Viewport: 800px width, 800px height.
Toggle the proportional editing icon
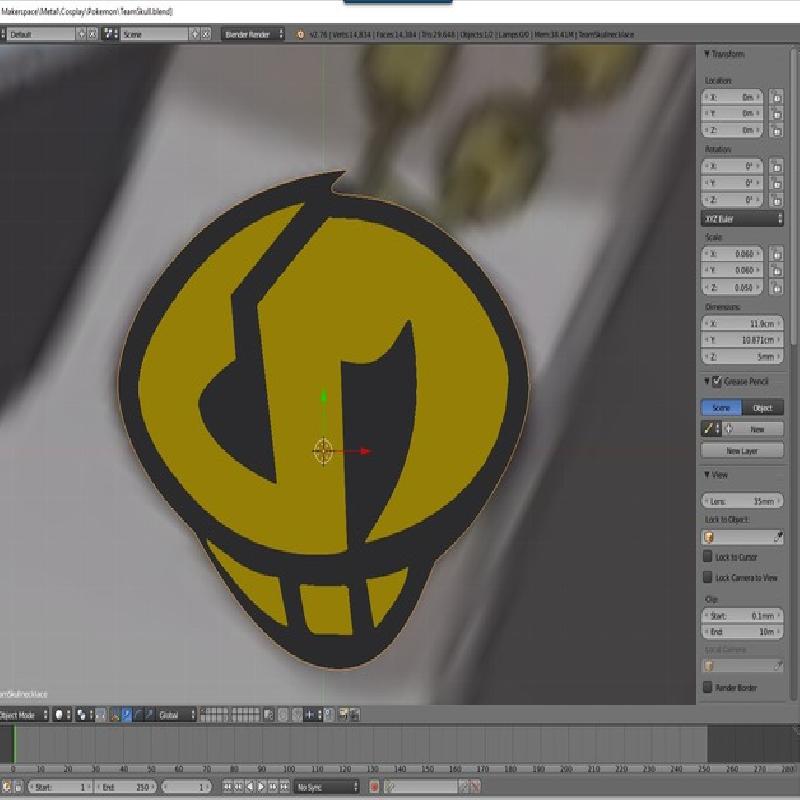pos(283,715)
